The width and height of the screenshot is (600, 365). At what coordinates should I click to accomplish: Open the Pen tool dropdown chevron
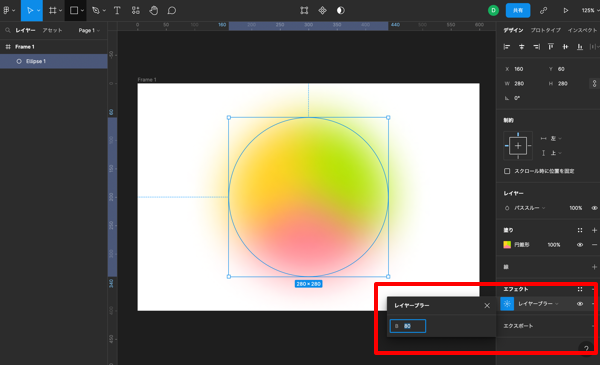click(x=104, y=11)
